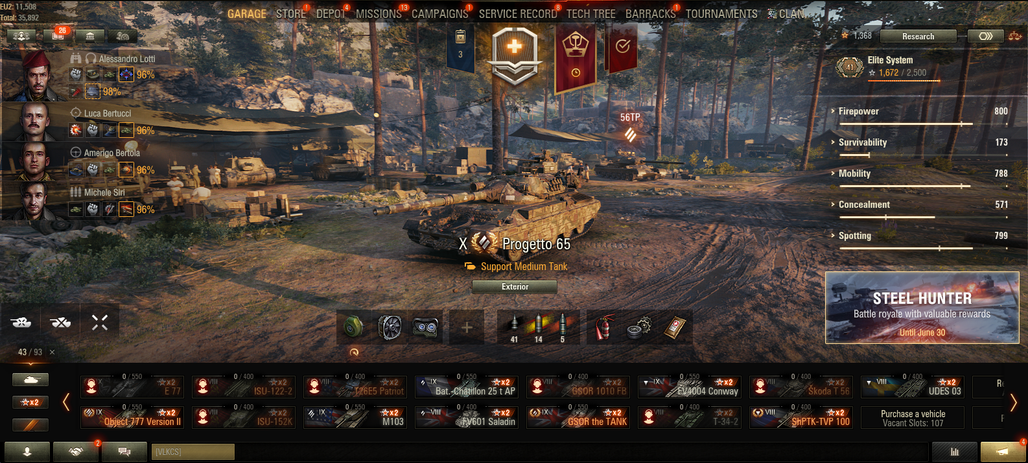
Task: Select the binocular optics equipment slot
Action: click(425, 327)
